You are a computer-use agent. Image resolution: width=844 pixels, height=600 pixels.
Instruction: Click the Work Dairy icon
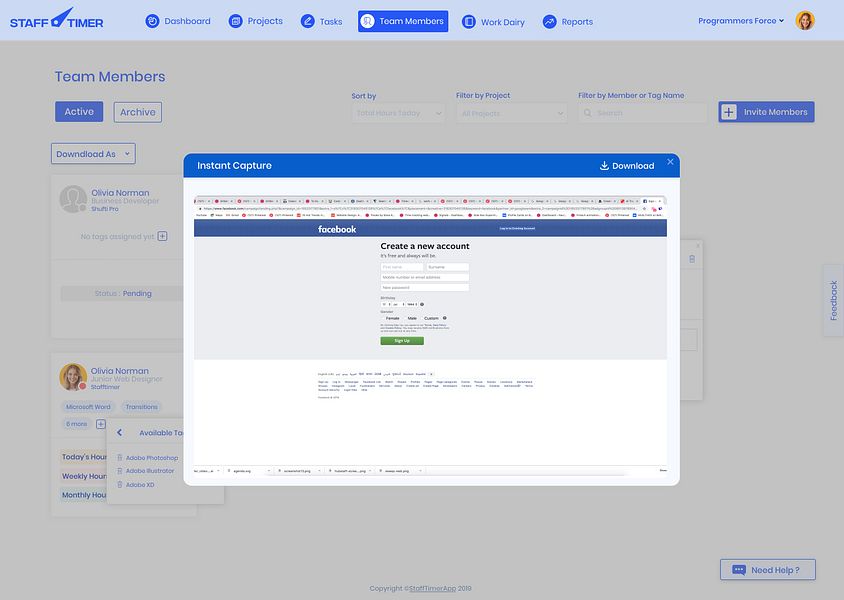click(469, 22)
